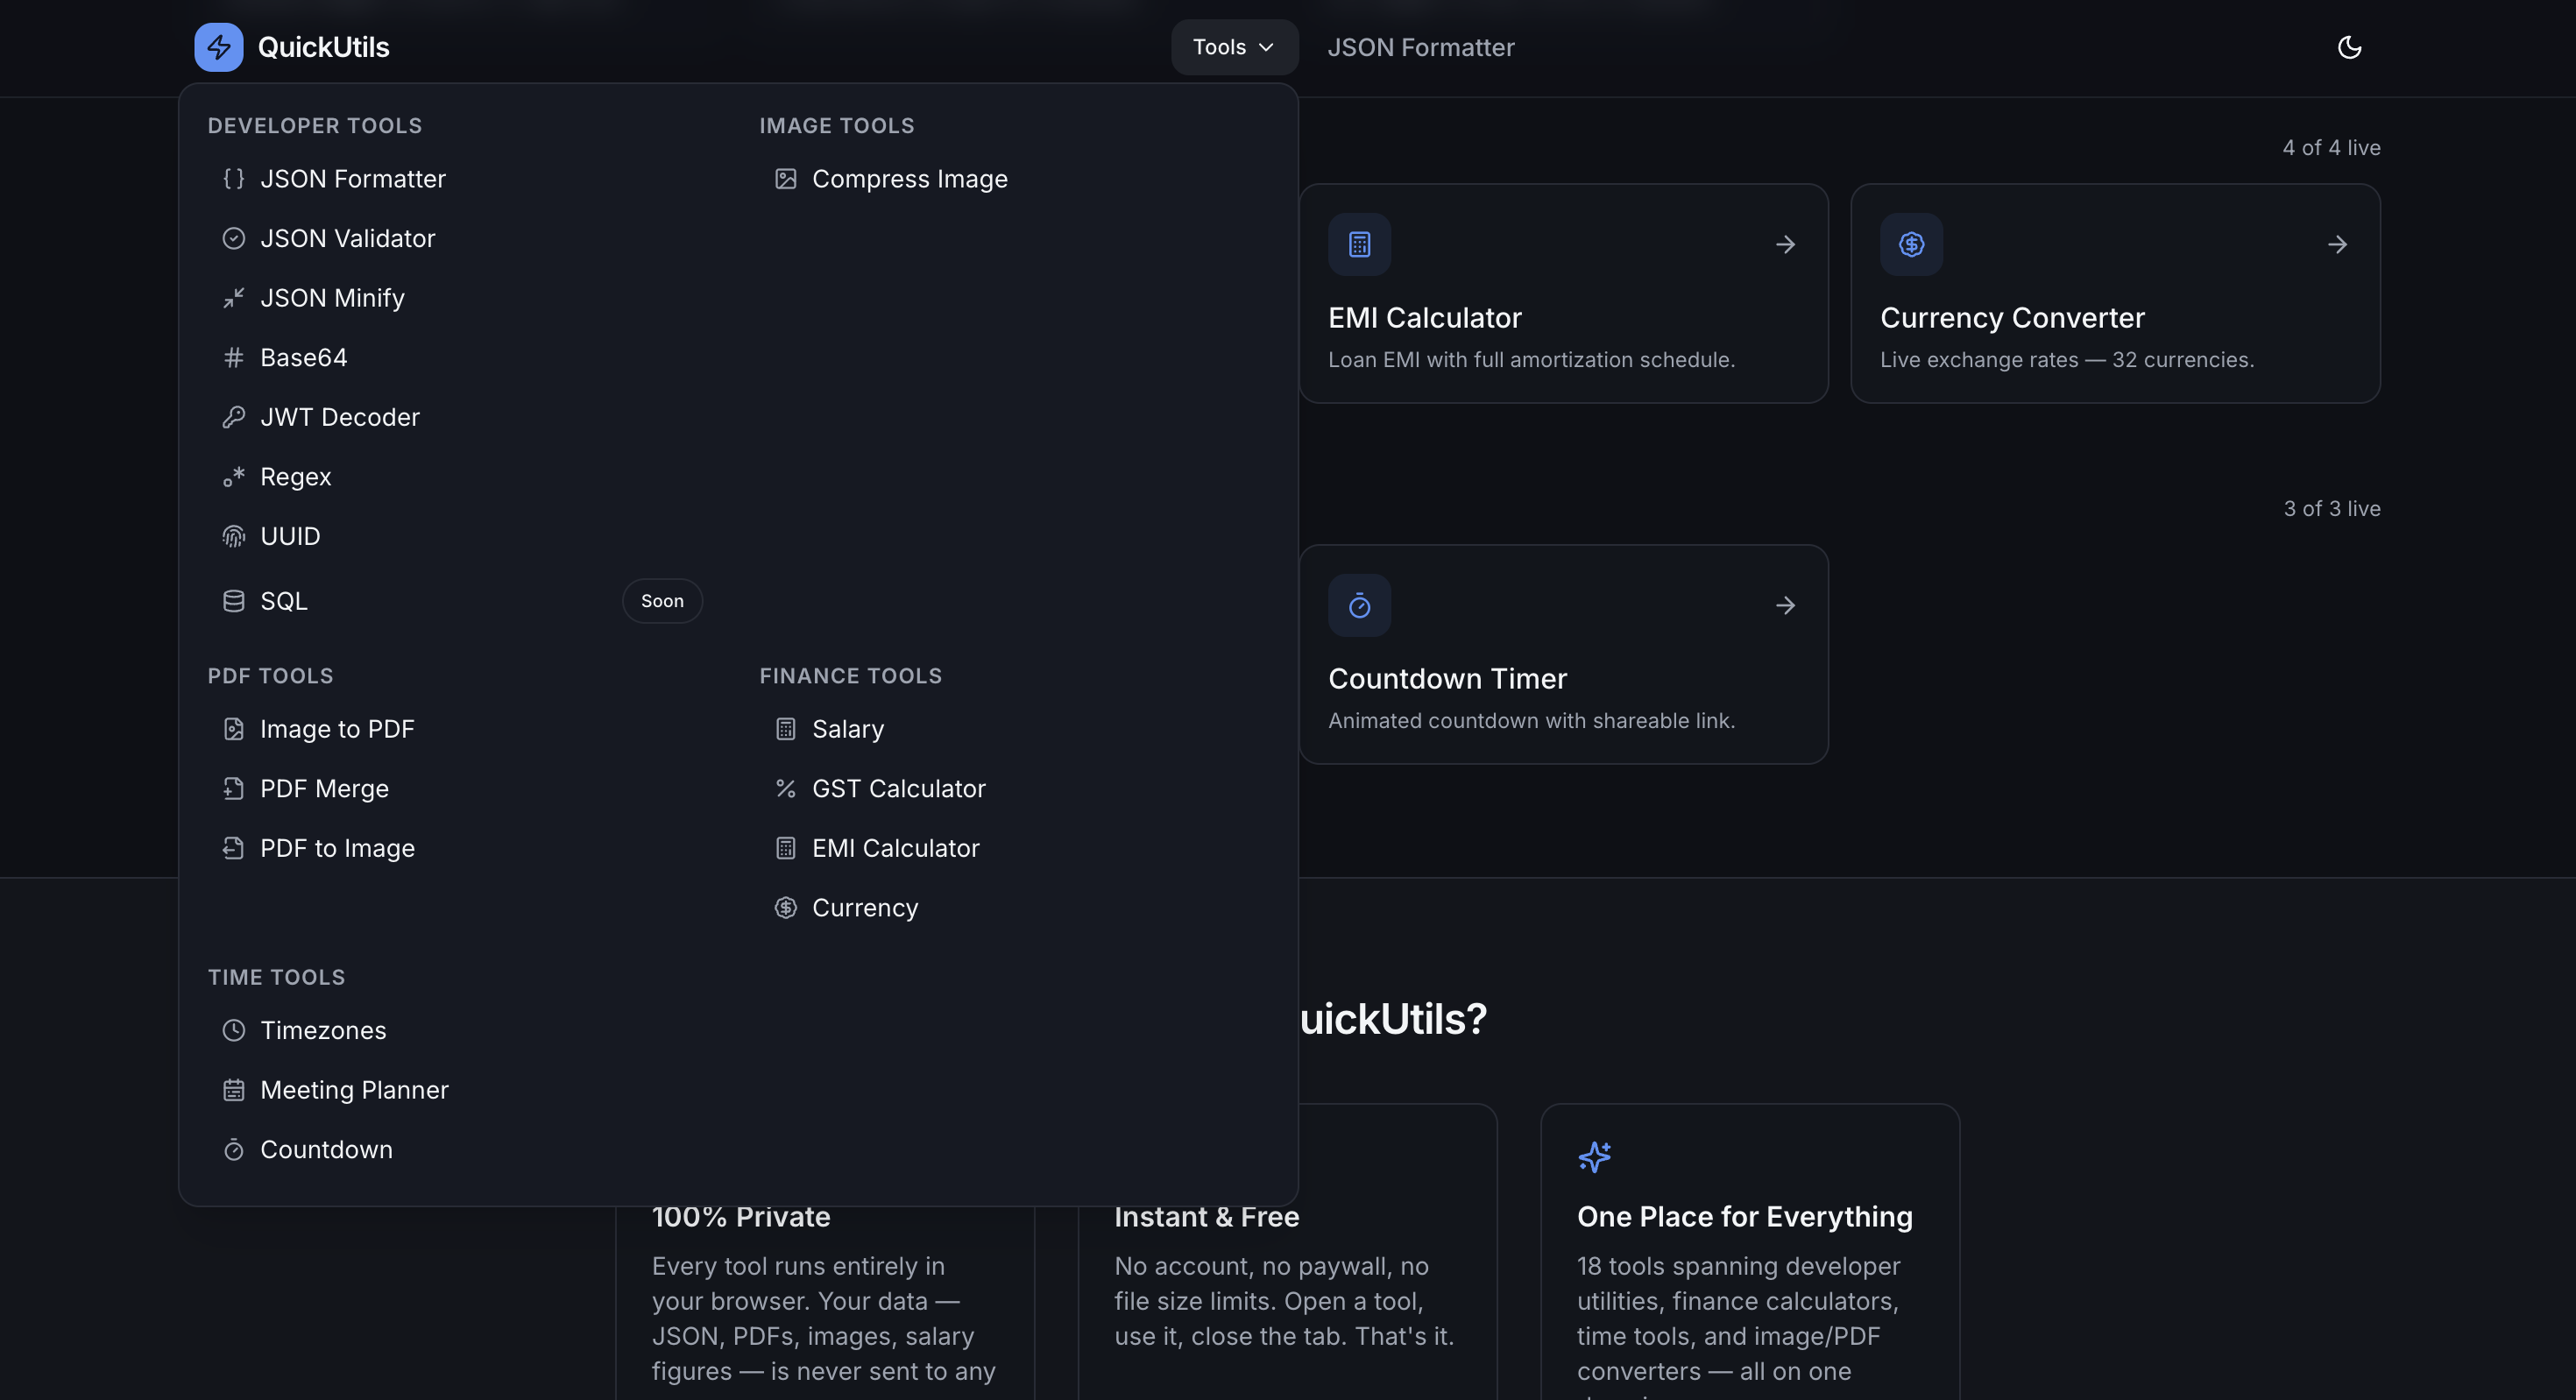Choose PDF to Image menu entry
The width and height of the screenshot is (2576, 1400).
tap(461, 848)
